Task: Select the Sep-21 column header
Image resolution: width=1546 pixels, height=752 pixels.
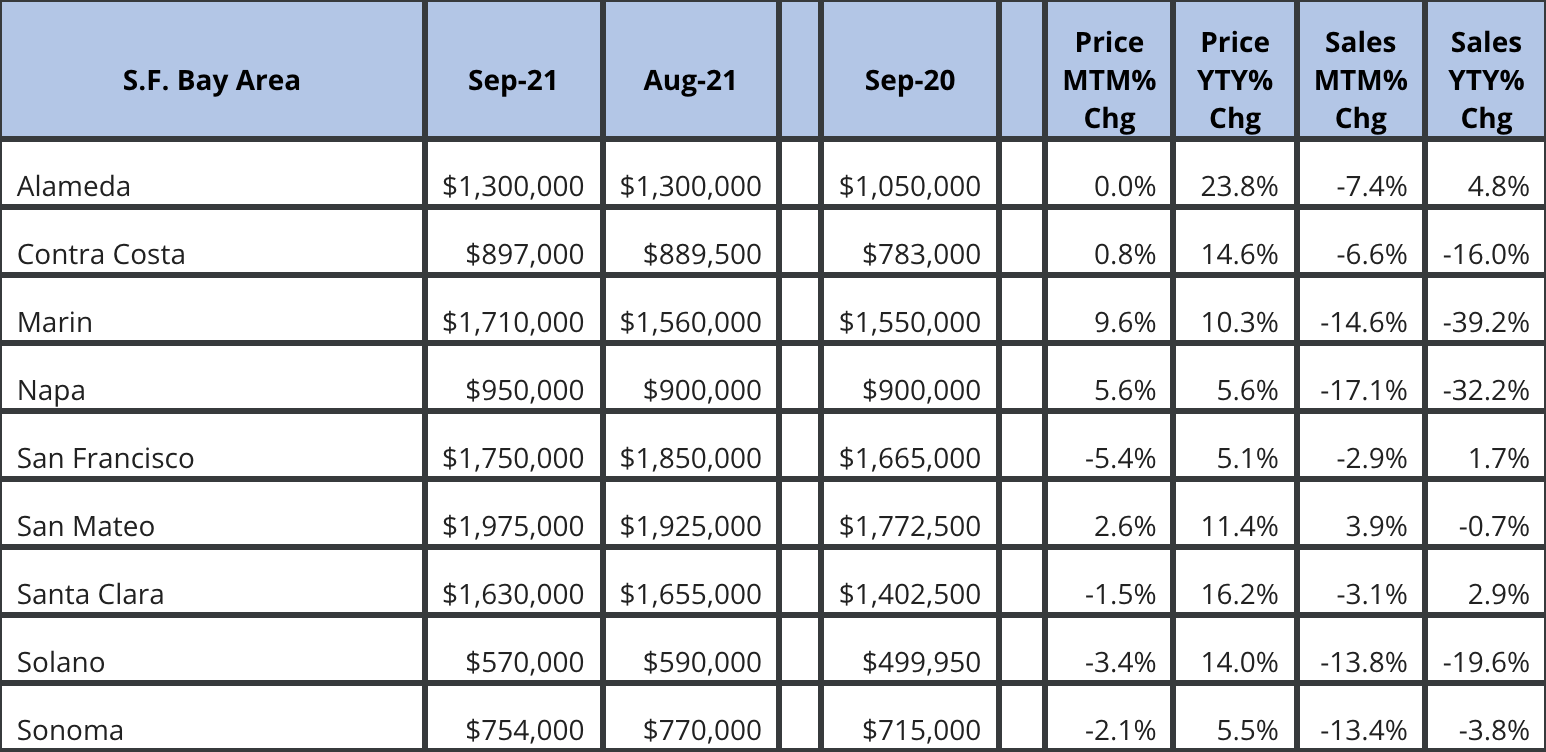Action: [512, 80]
